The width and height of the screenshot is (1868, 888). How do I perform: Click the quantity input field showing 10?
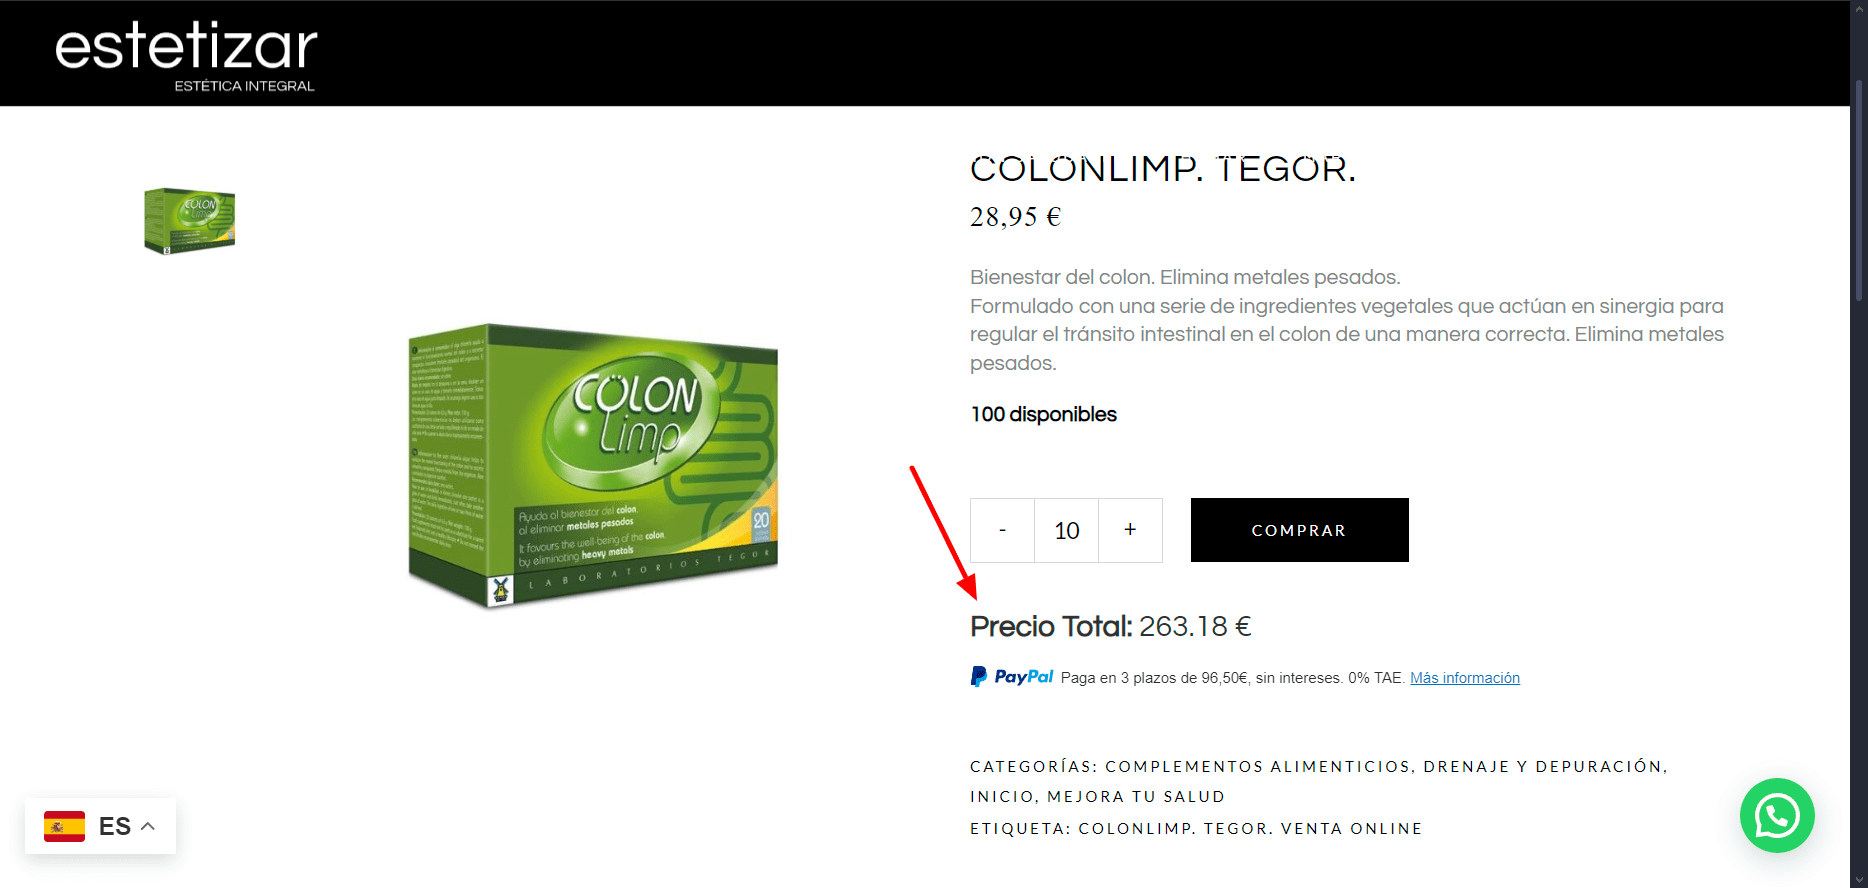pos(1066,530)
